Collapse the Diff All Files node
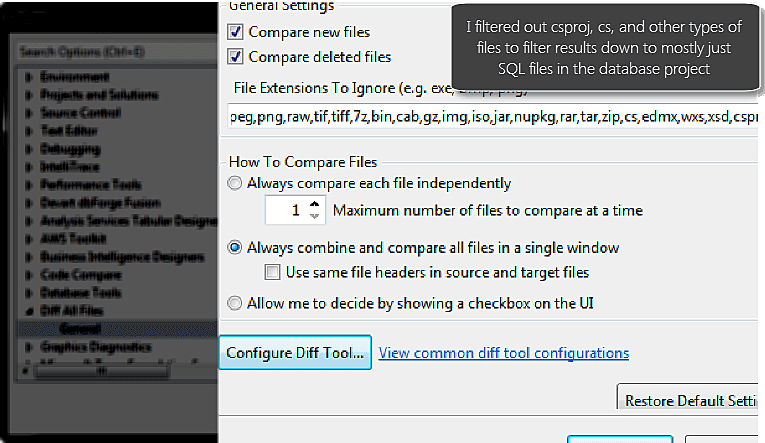The height and width of the screenshot is (443, 765). [29, 310]
